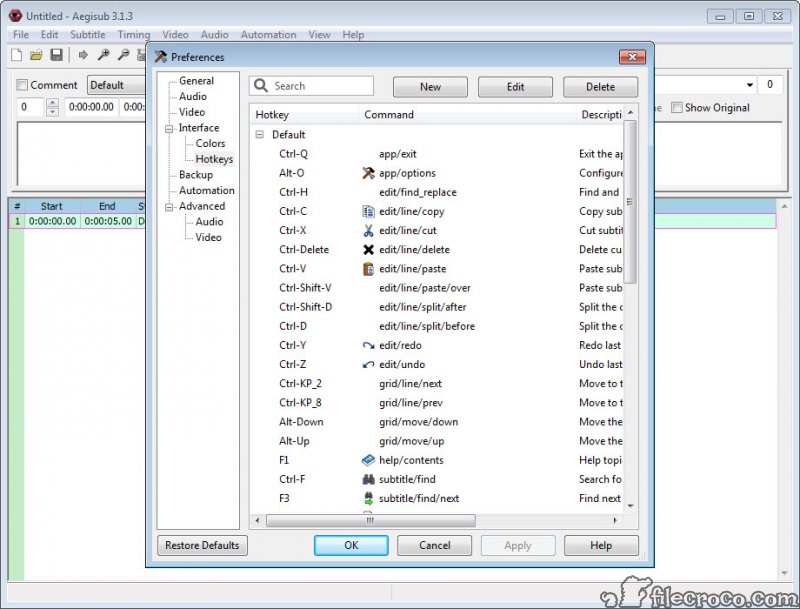Click the Save floppy disk icon
This screenshot has width=800, height=609.
click(x=56, y=55)
